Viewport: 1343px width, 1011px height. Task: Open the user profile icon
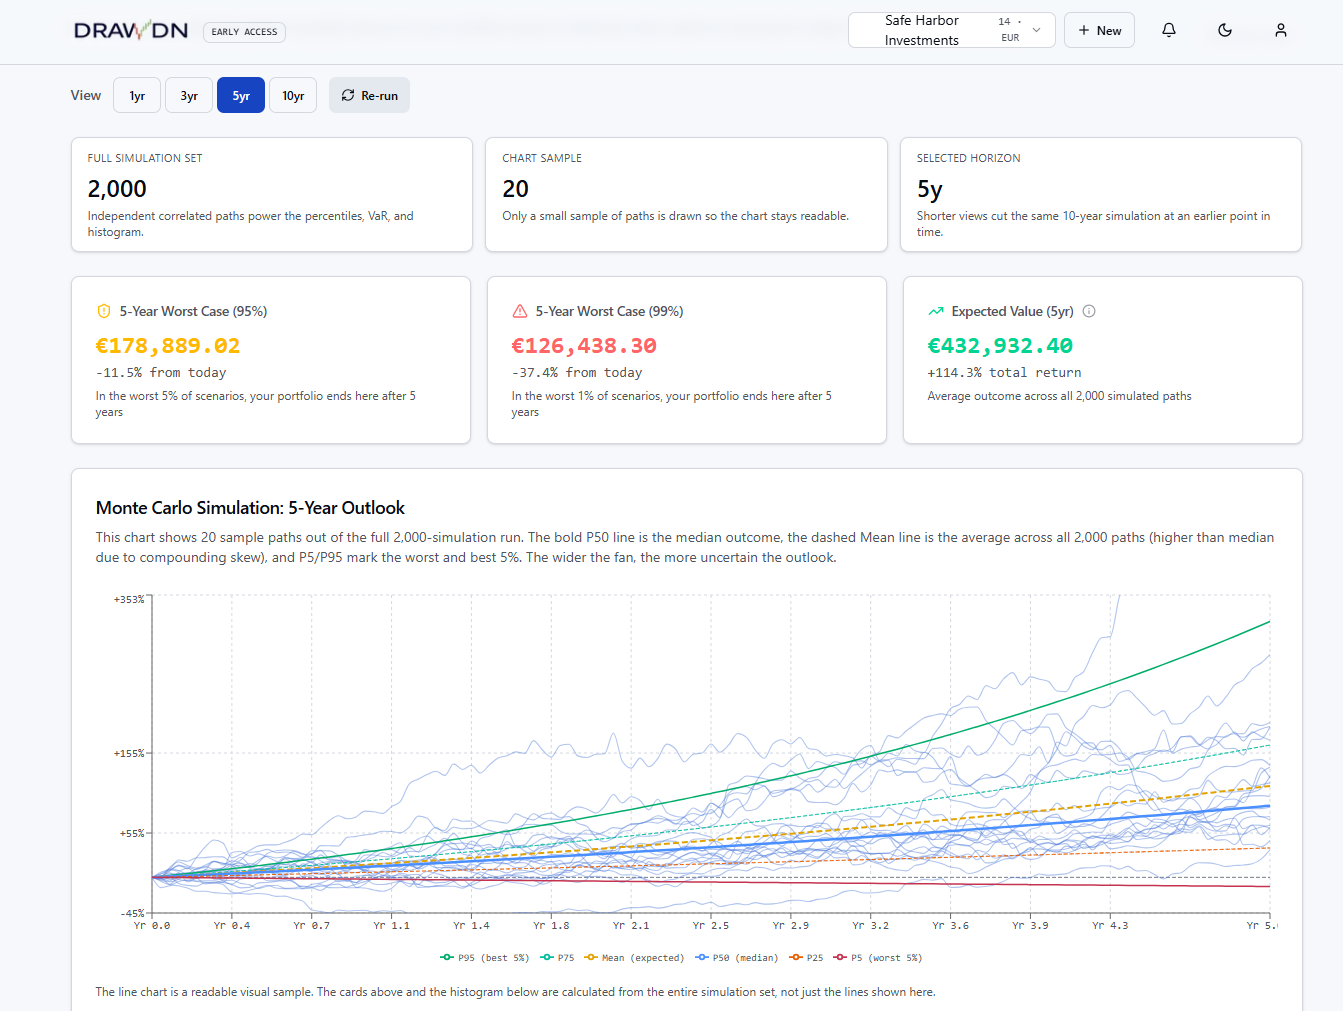point(1280,30)
